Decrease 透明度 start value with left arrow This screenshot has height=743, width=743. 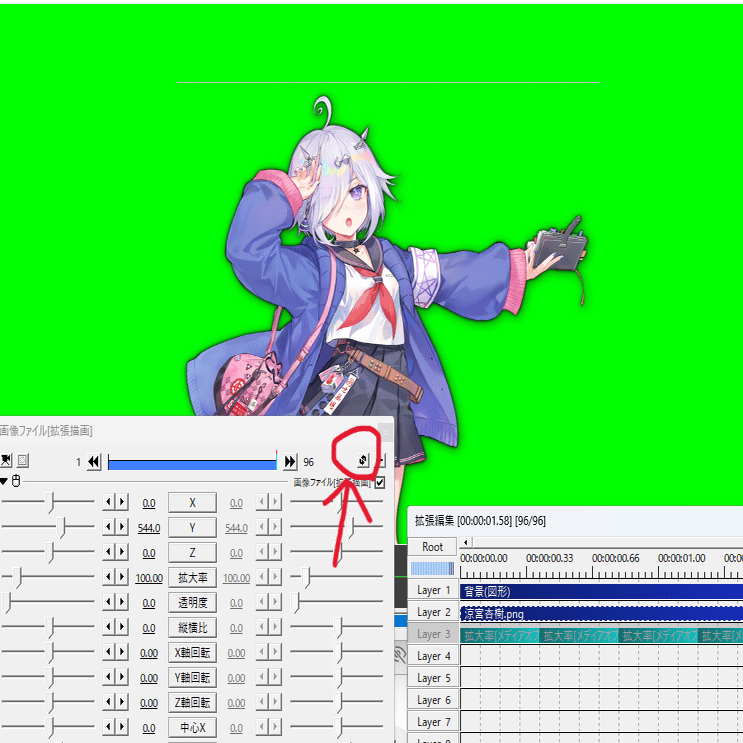(109, 602)
